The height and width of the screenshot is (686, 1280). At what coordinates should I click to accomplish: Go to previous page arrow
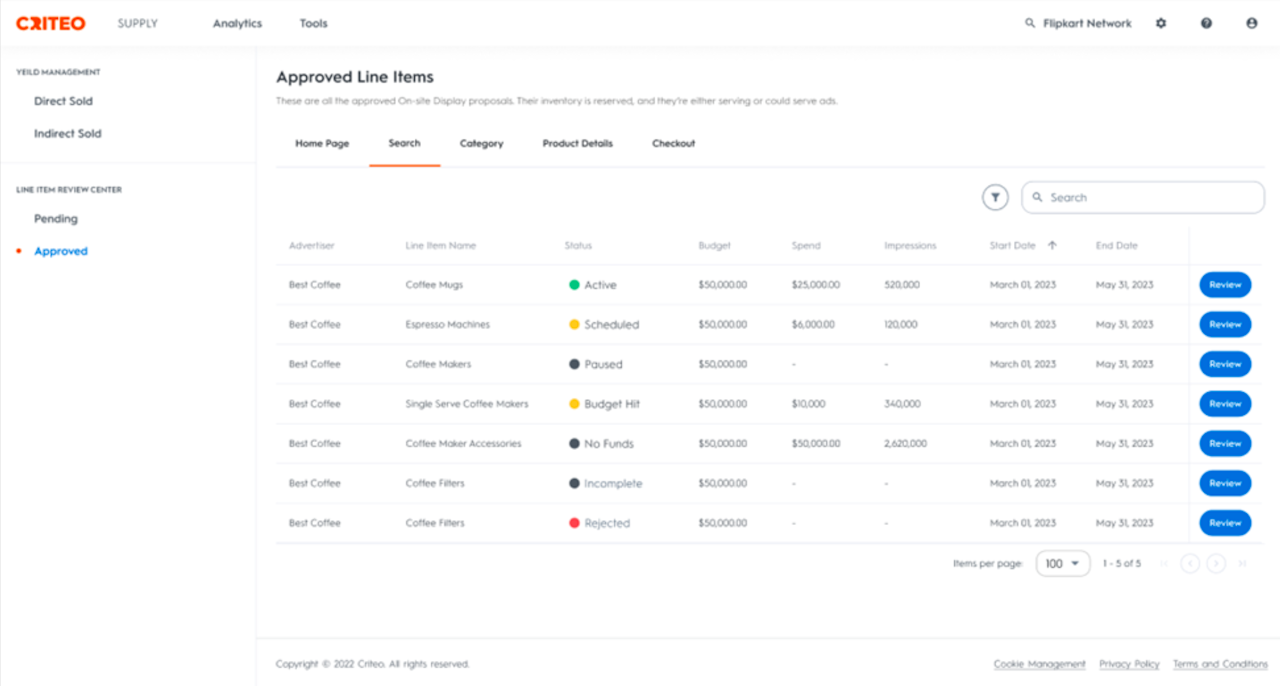click(x=1190, y=564)
